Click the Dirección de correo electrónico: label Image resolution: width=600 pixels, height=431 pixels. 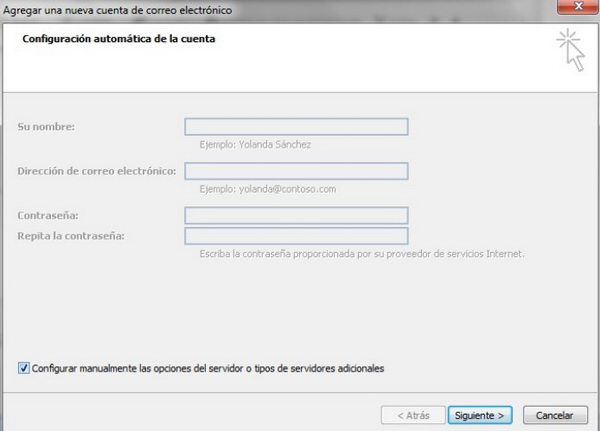(x=97, y=171)
